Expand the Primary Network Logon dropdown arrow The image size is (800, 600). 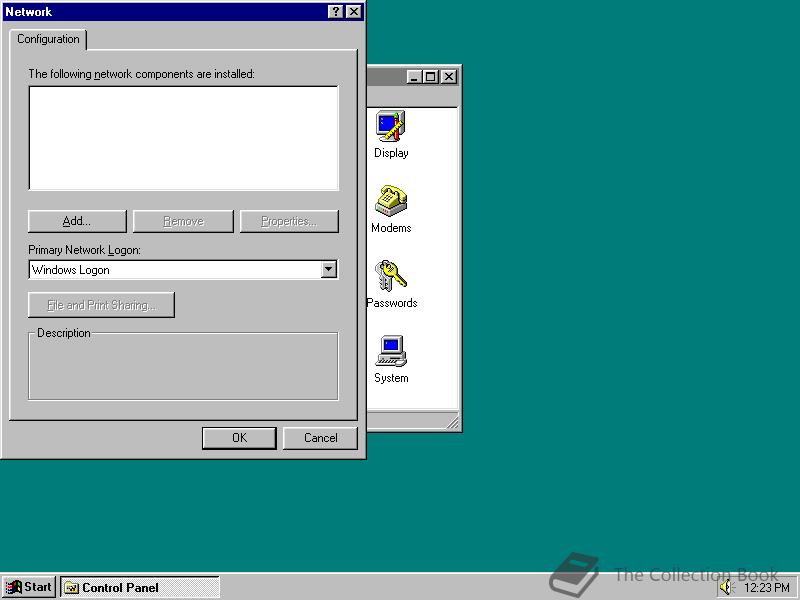click(x=329, y=269)
